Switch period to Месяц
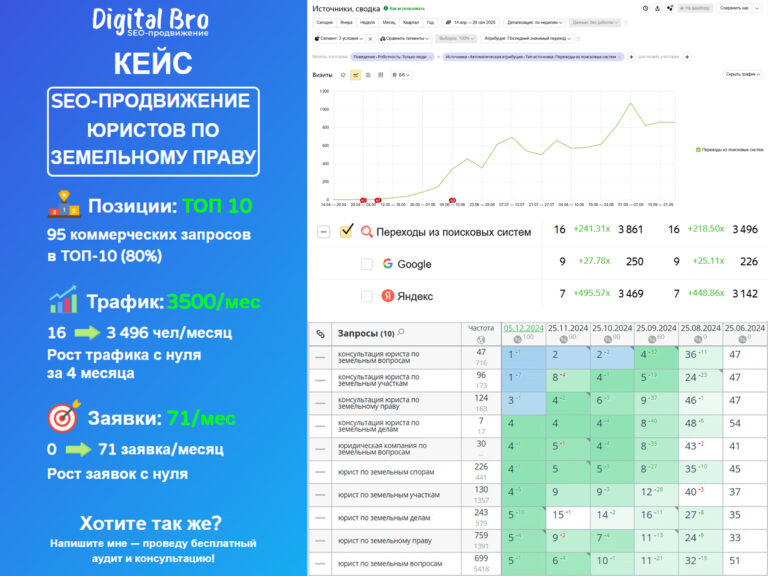Screen dimensions: 768x576 389,23
